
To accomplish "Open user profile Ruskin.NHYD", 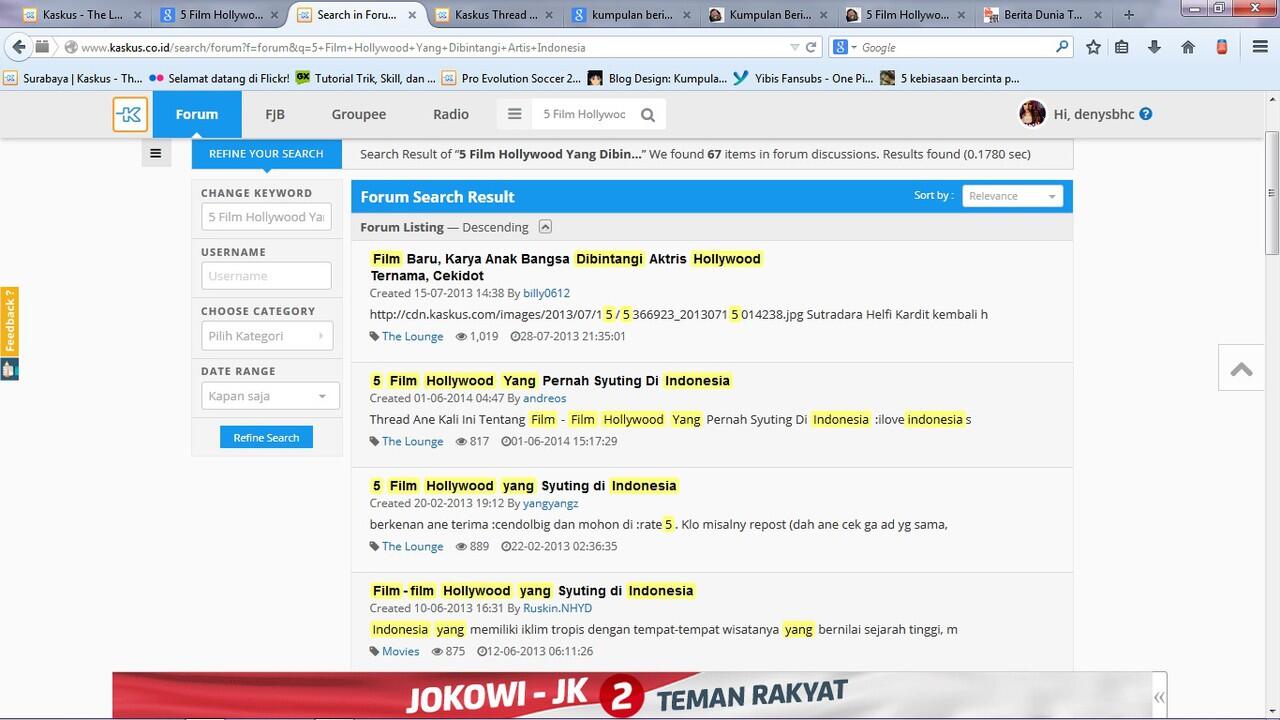I will [557, 608].
